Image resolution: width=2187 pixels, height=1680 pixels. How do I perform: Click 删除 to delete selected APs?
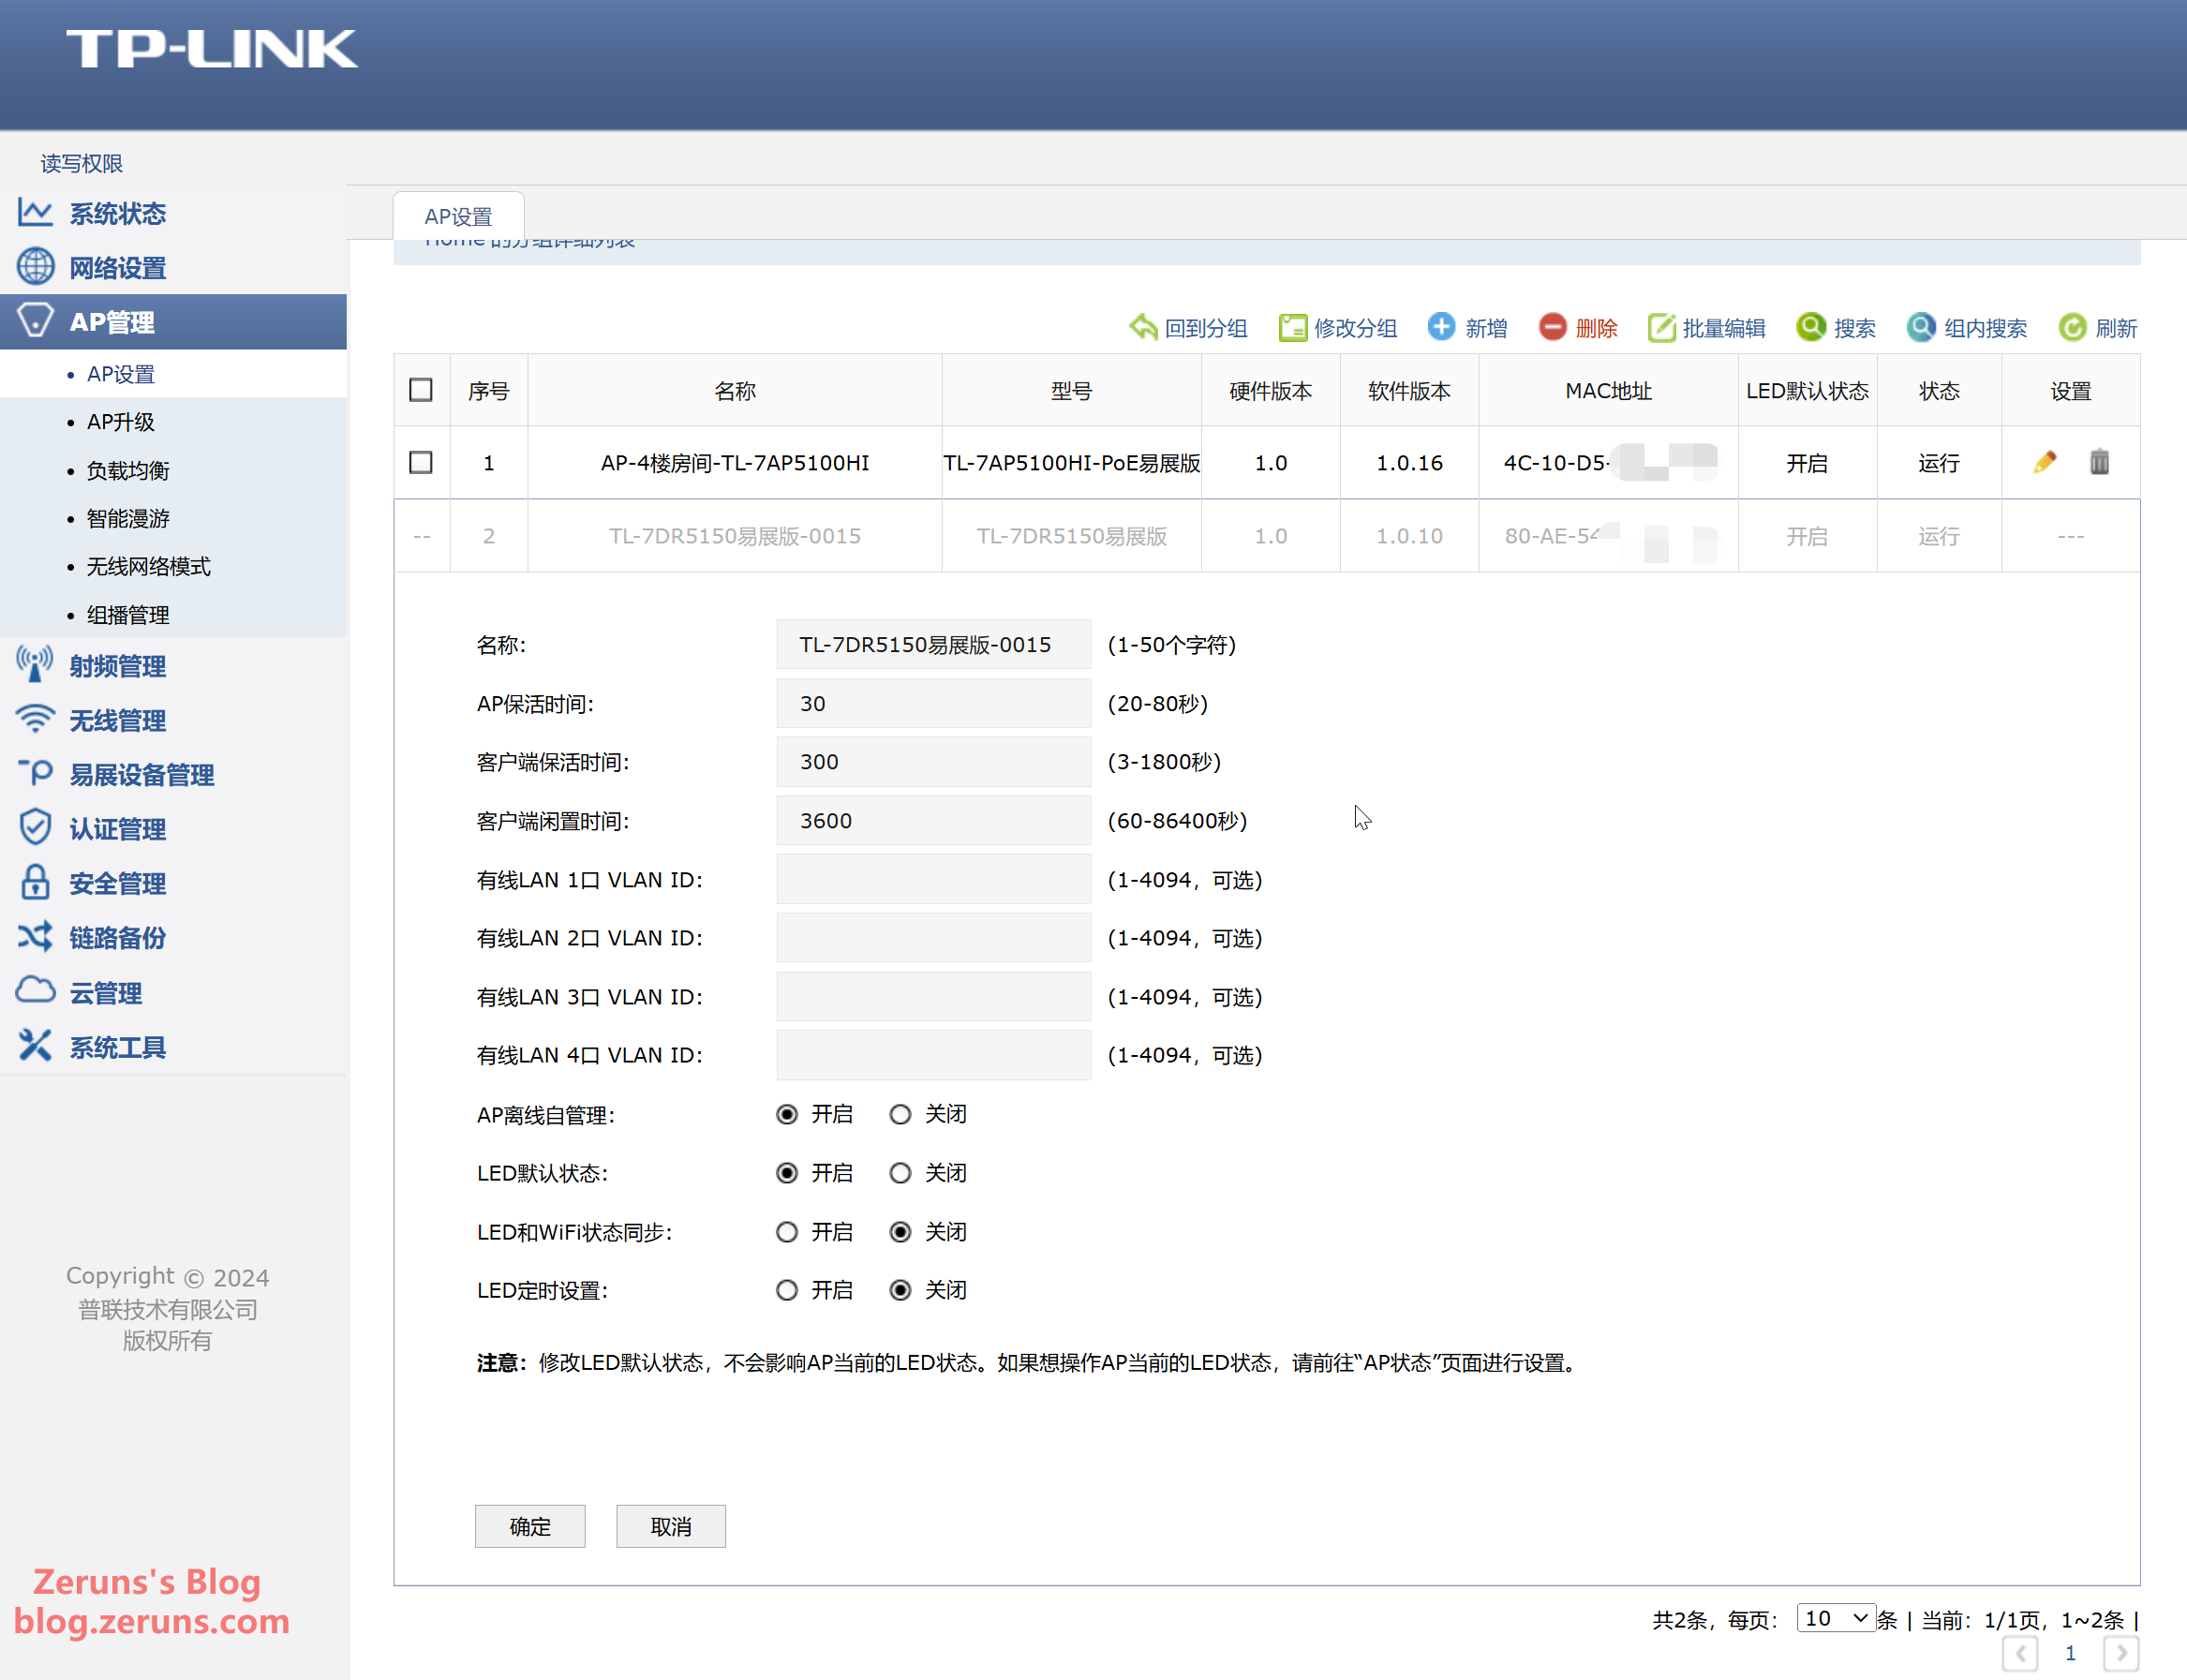click(x=1578, y=328)
